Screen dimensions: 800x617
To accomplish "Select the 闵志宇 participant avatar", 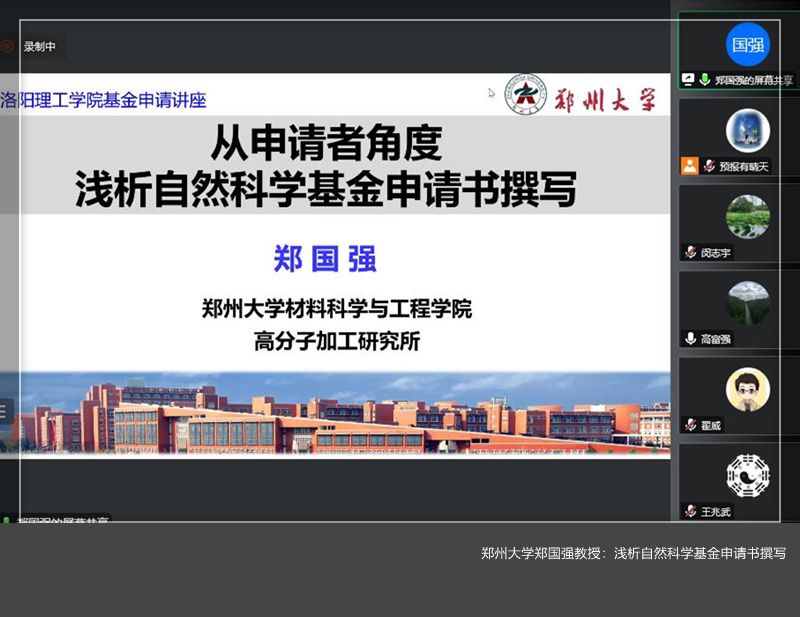I will coord(747,216).
